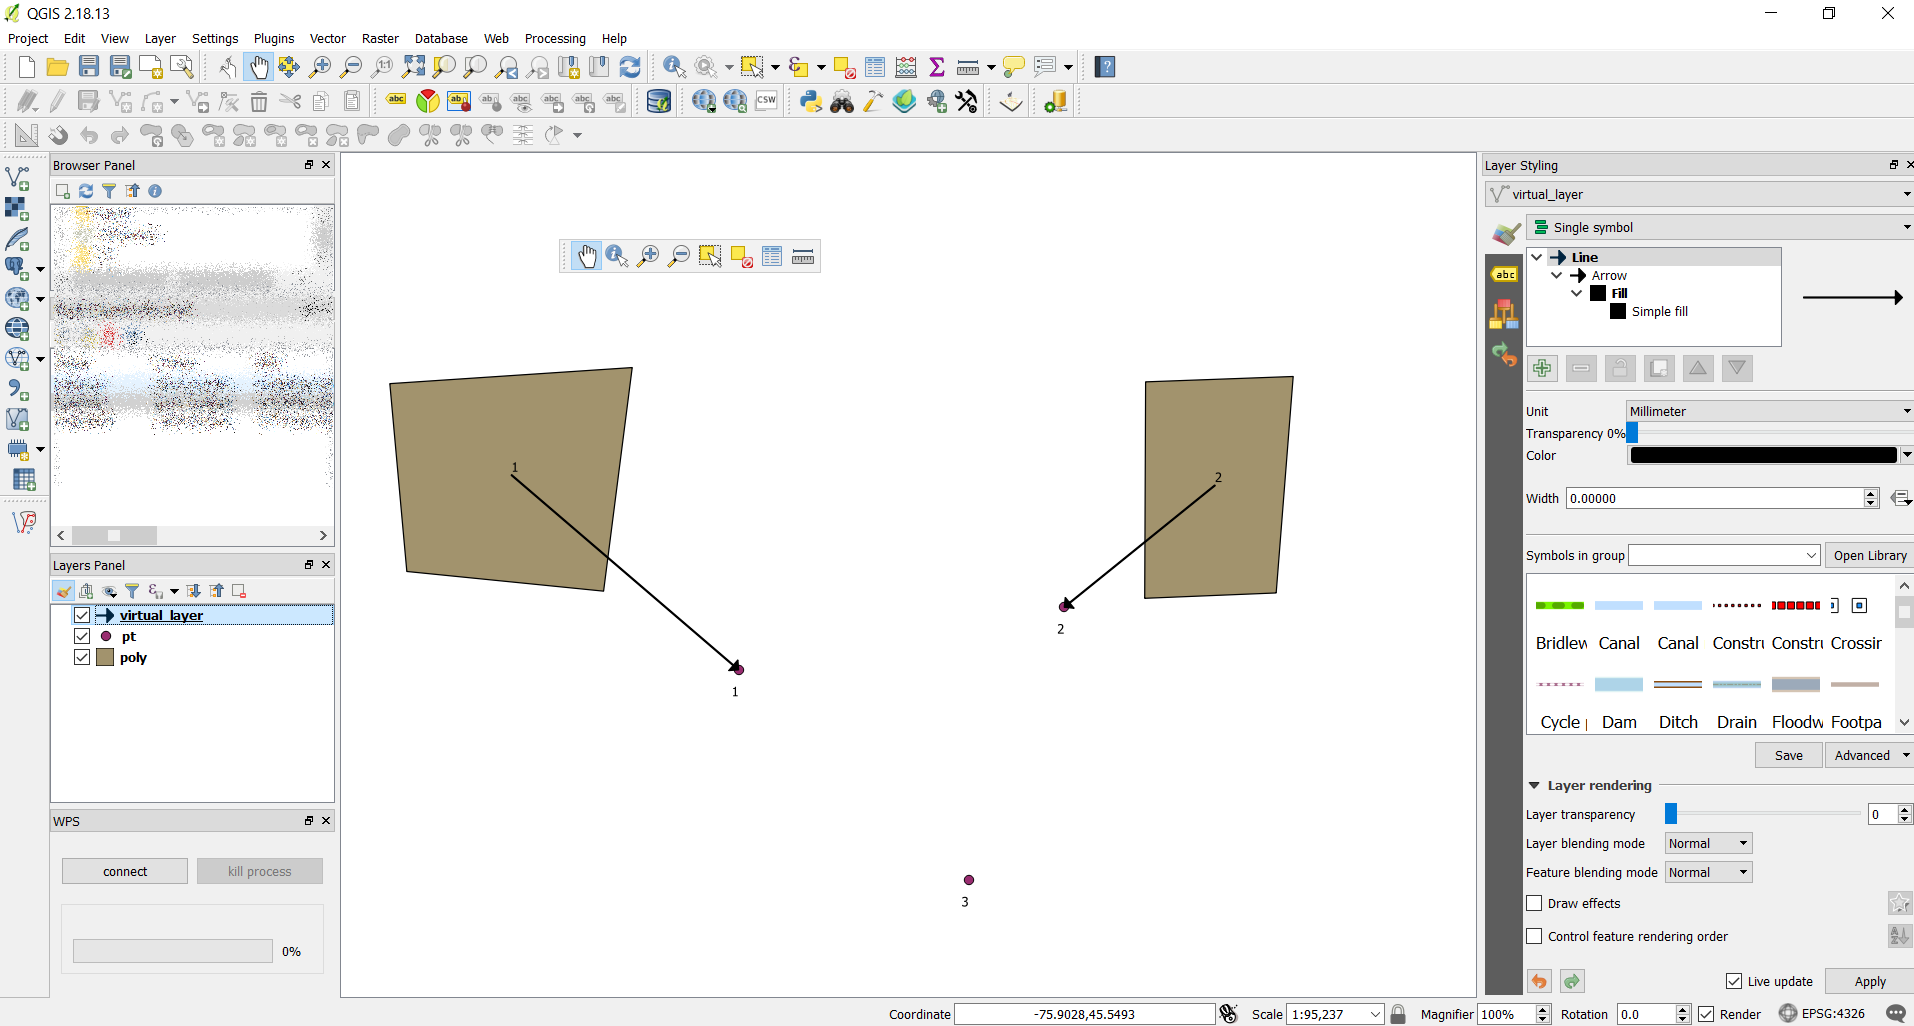Open the field calculator icon
Image resolution: width=1914 pixels, height=1026 pixels.
(906, 67)
